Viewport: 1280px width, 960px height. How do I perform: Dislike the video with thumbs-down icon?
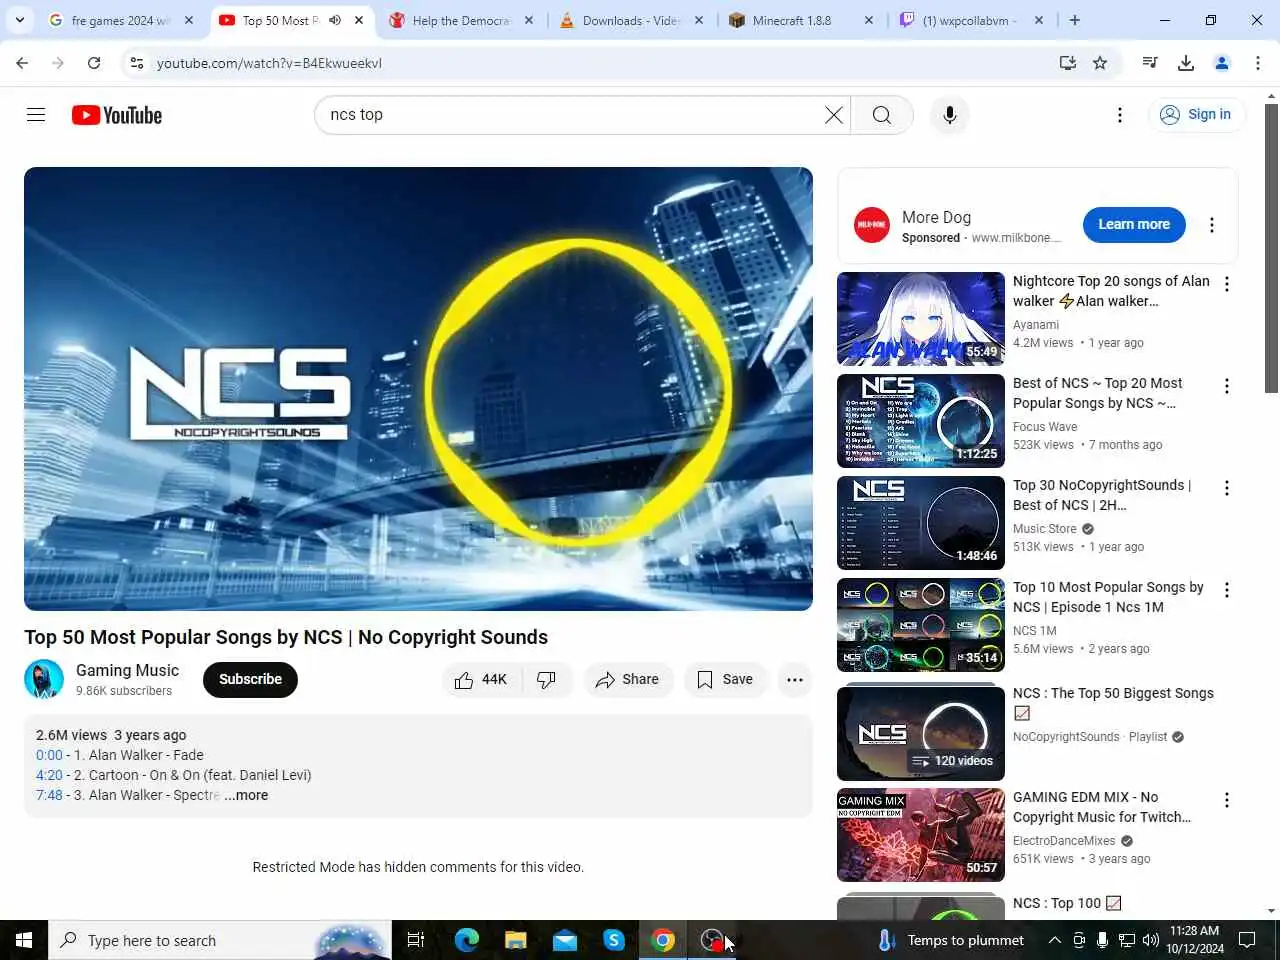click(x=547, y=680)
